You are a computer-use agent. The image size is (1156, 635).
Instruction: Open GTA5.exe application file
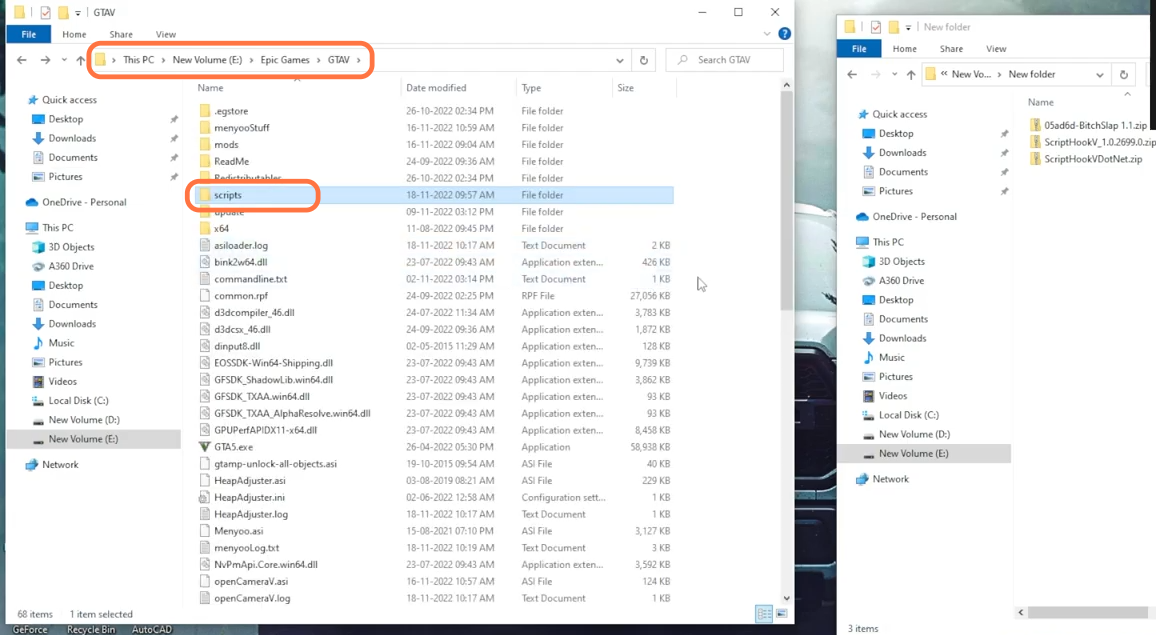tap(234, 447)
